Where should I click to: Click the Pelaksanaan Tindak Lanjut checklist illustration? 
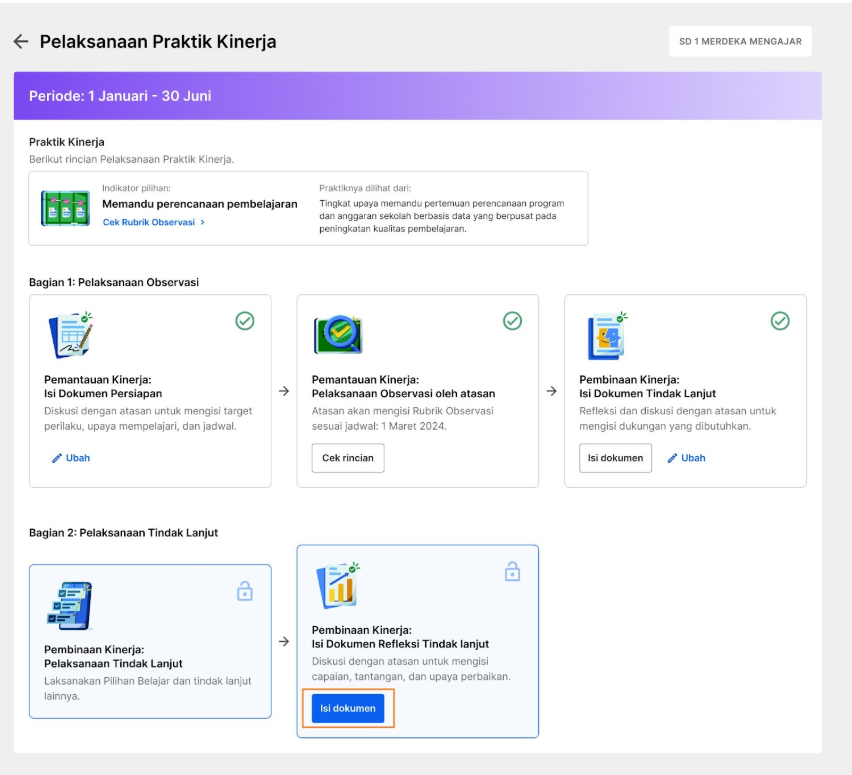[70, 605]
